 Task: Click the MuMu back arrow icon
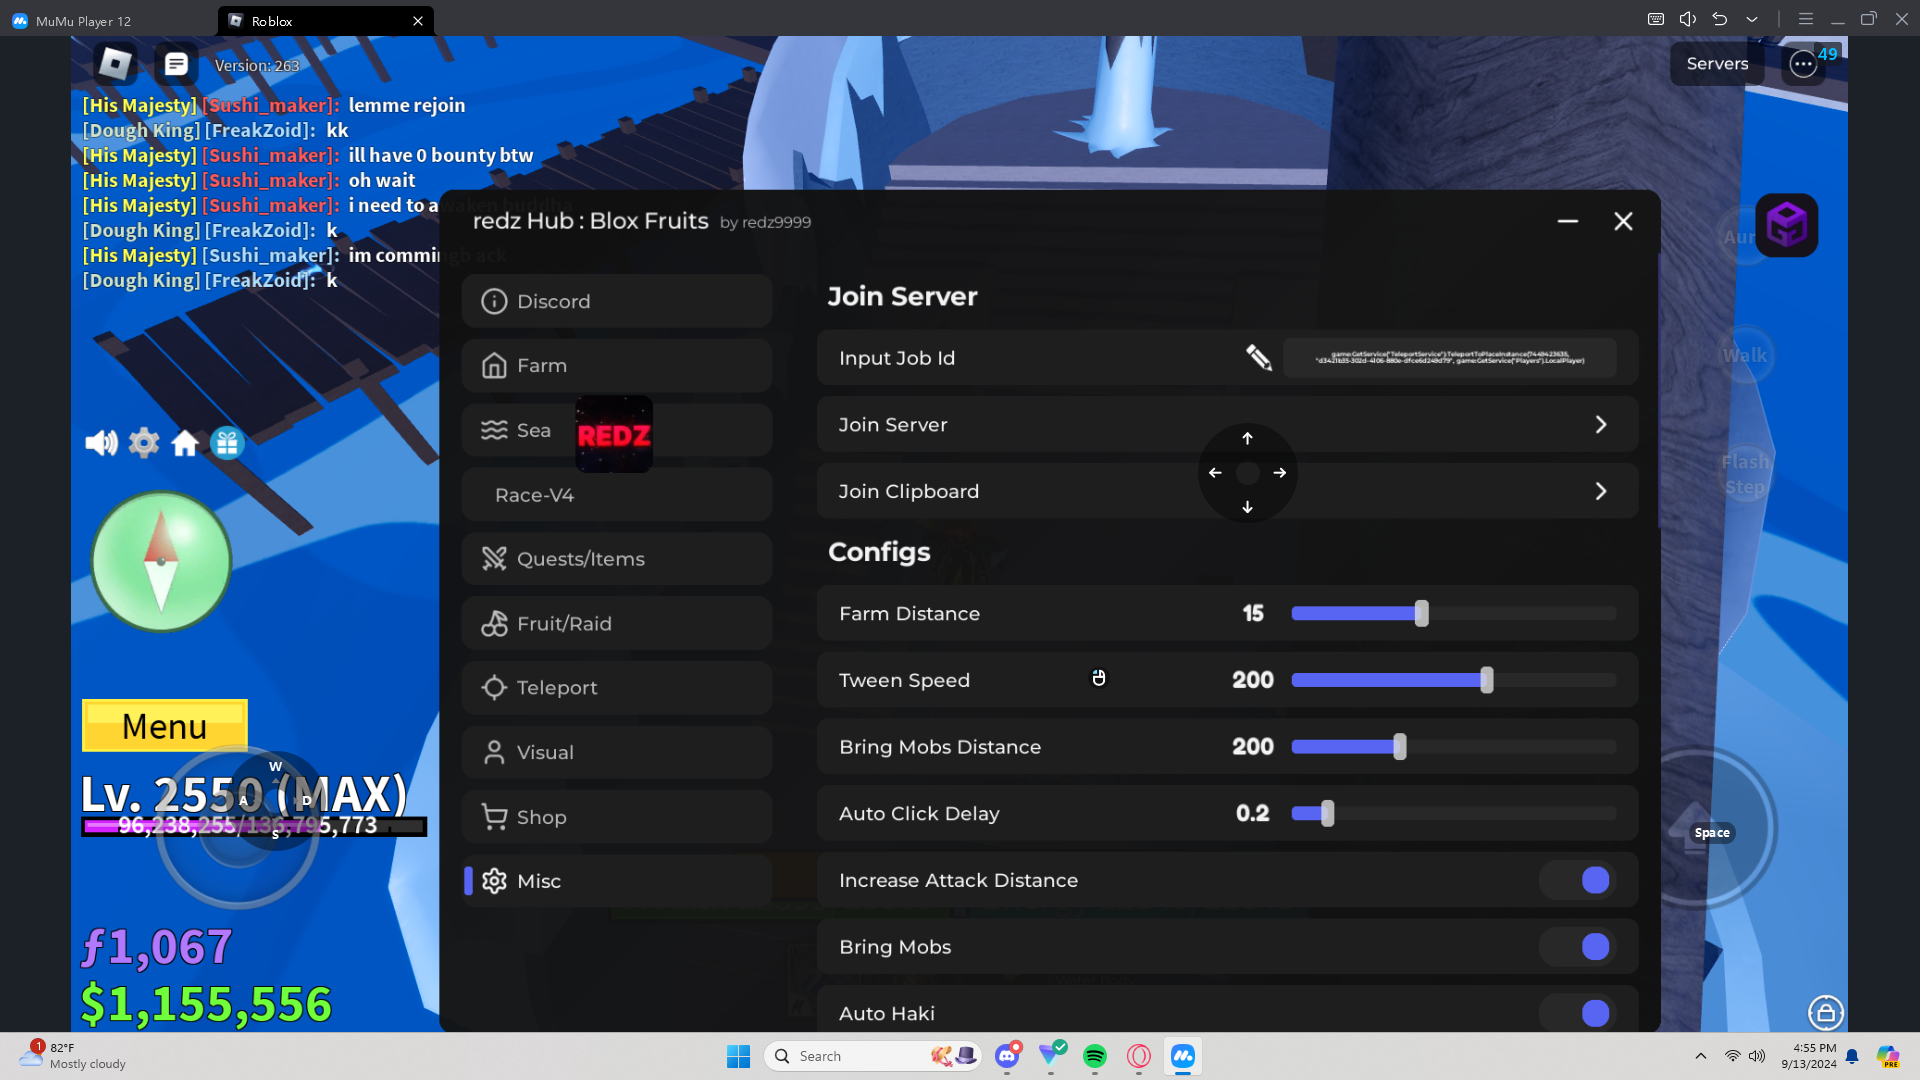(x=1720, y=19)
